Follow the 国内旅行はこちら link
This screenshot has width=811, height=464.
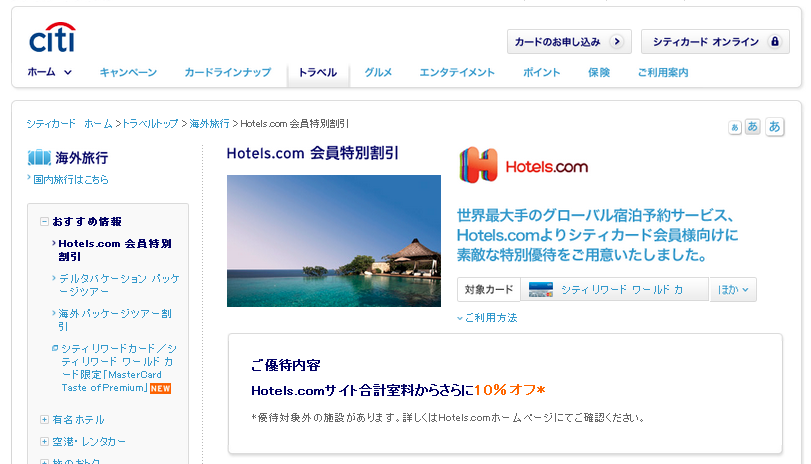click(71, 179)
